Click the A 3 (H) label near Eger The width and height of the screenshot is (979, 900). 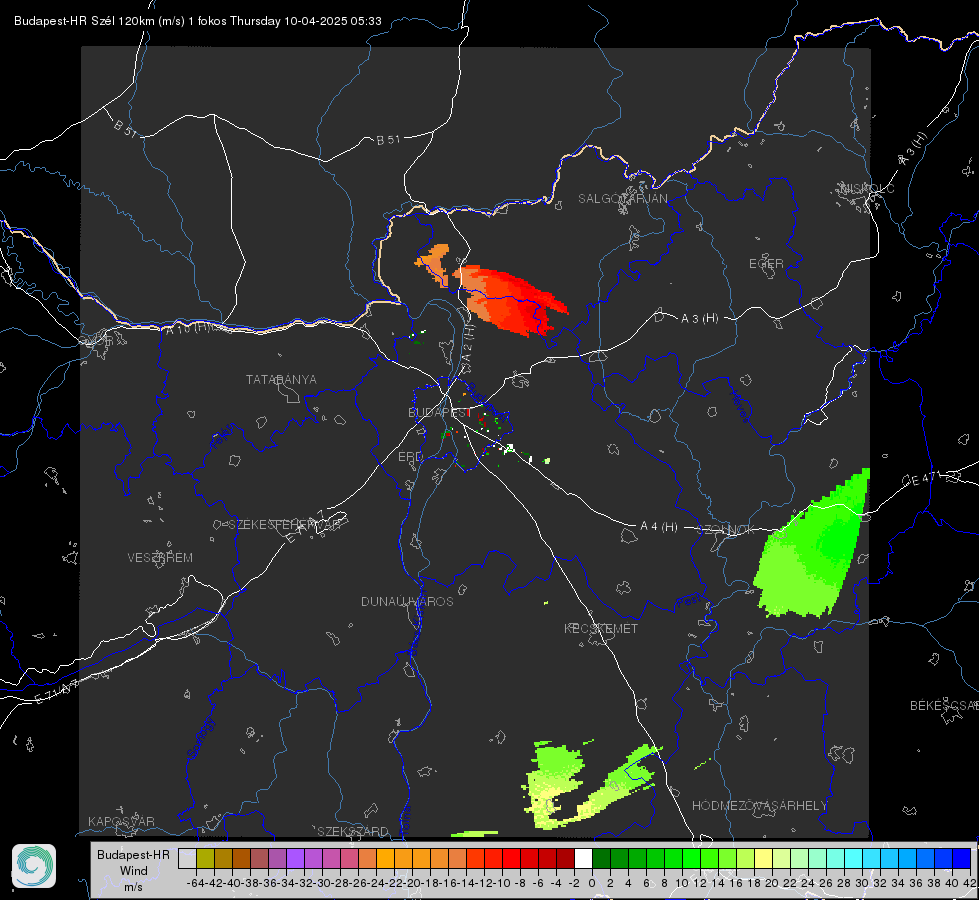(699, 318)
